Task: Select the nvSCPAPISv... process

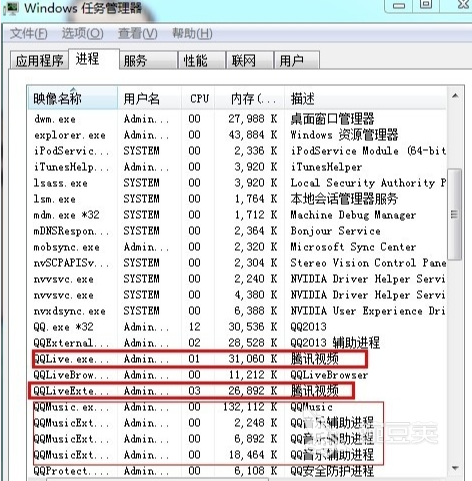Action: (x=237, y=263)
